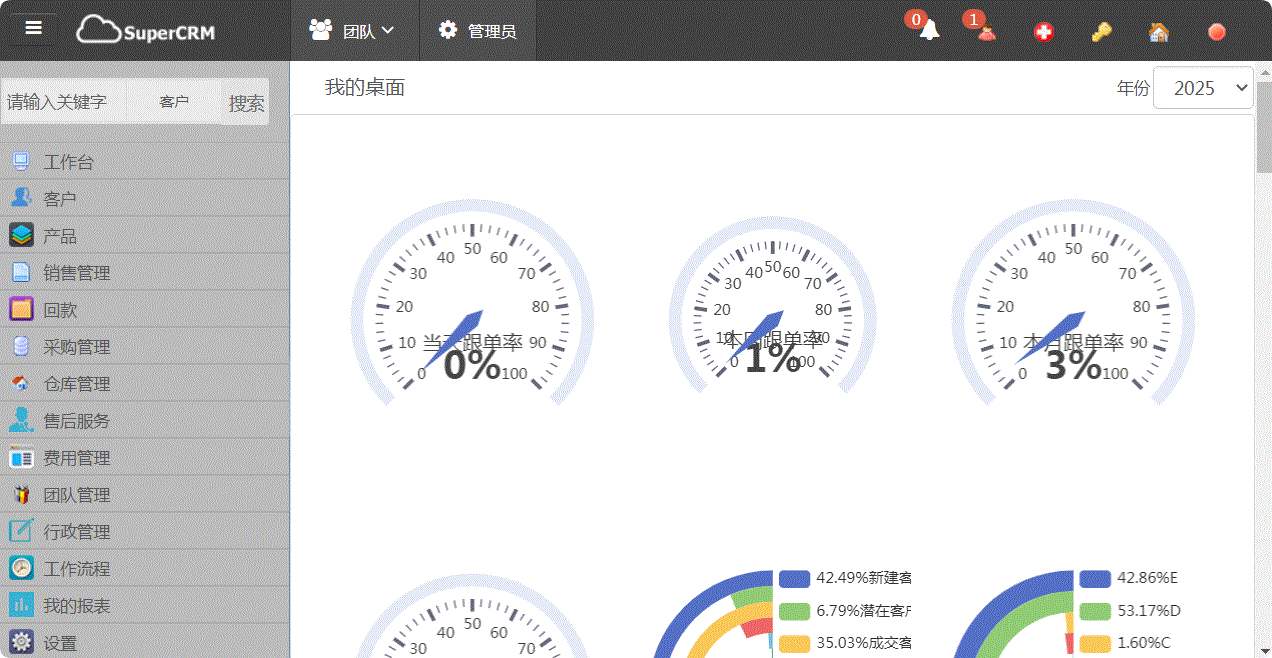The height and width of the screenshot is (658, 1272).
Task: Click the 设置 gear icon
Action: (x=21, y=643)
